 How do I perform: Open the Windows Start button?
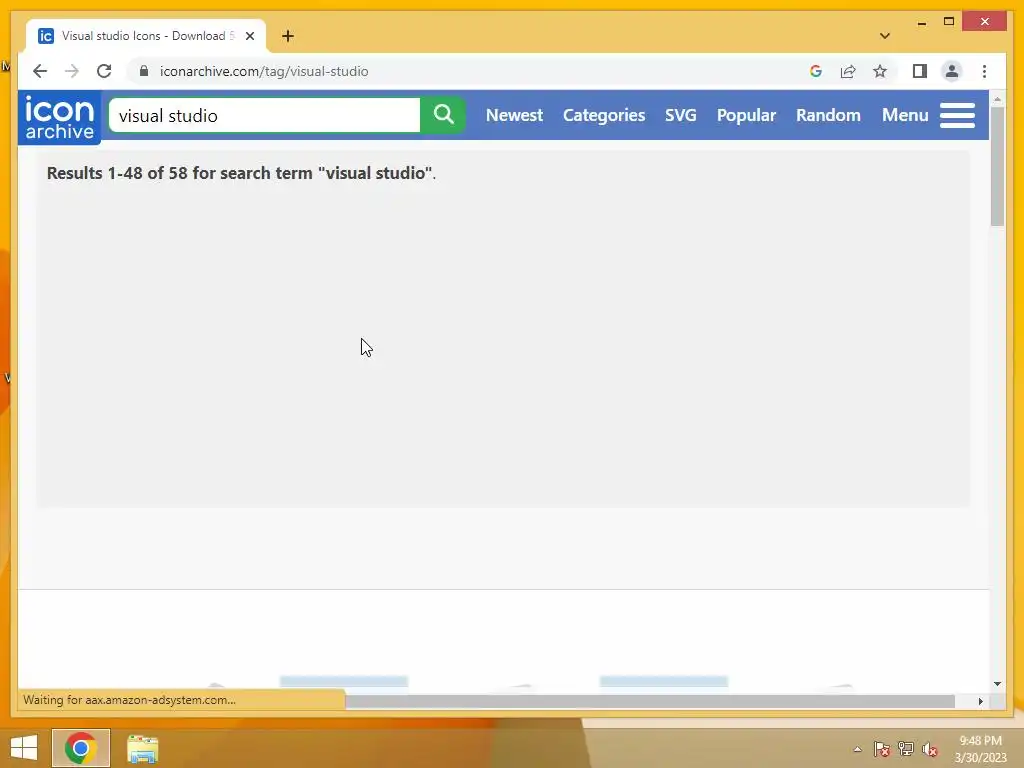(24, 748)
